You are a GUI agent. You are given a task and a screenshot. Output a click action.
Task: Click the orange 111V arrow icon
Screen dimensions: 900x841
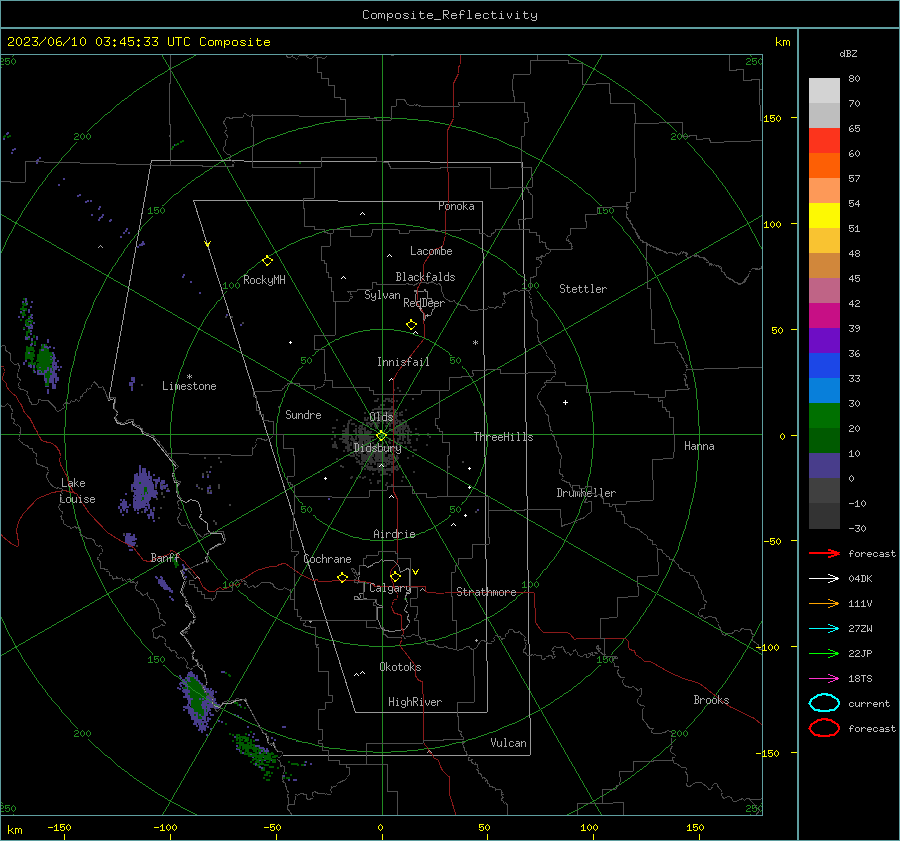[x=824, y=603]
